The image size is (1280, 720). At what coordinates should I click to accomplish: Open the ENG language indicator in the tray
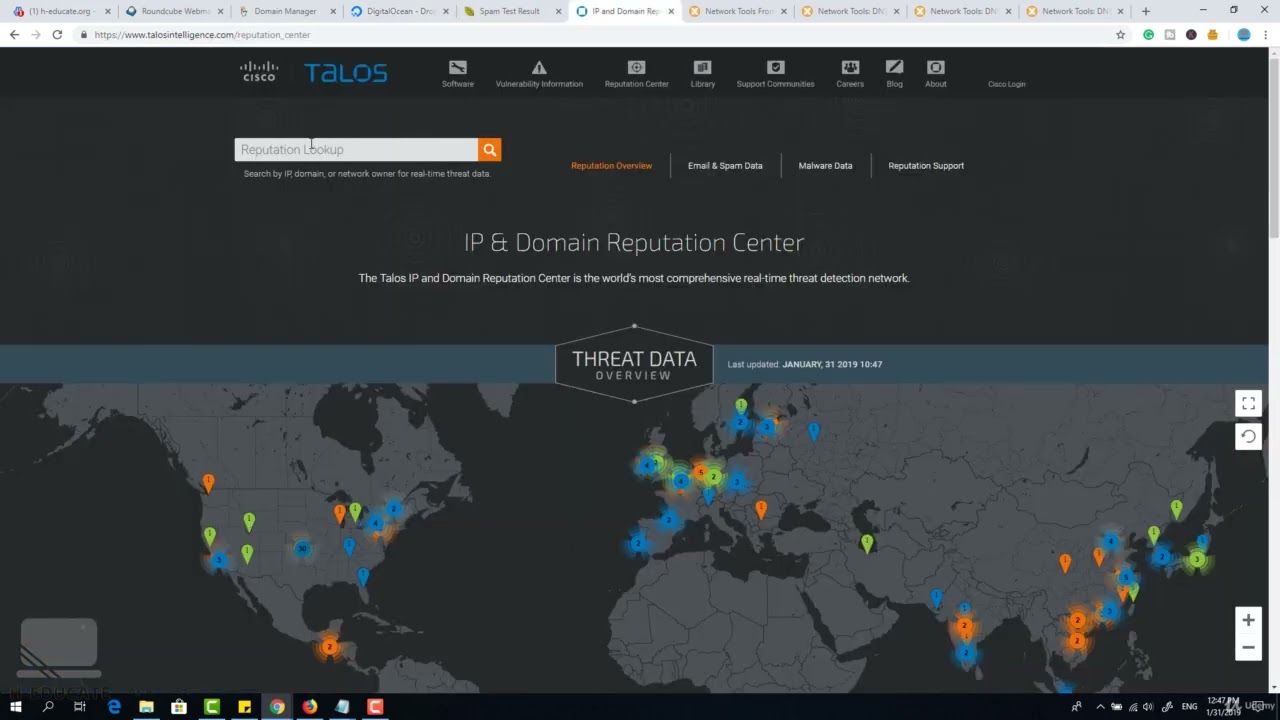(x=1189, y=707)
